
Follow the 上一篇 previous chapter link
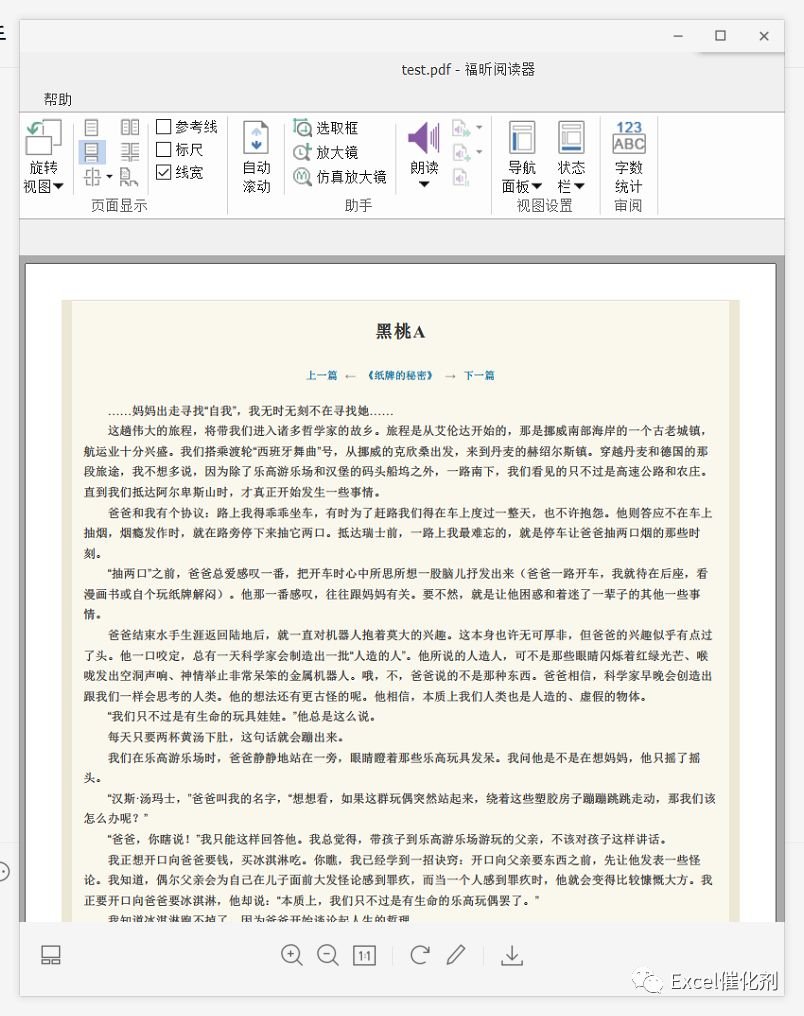(x=321, y=375)
